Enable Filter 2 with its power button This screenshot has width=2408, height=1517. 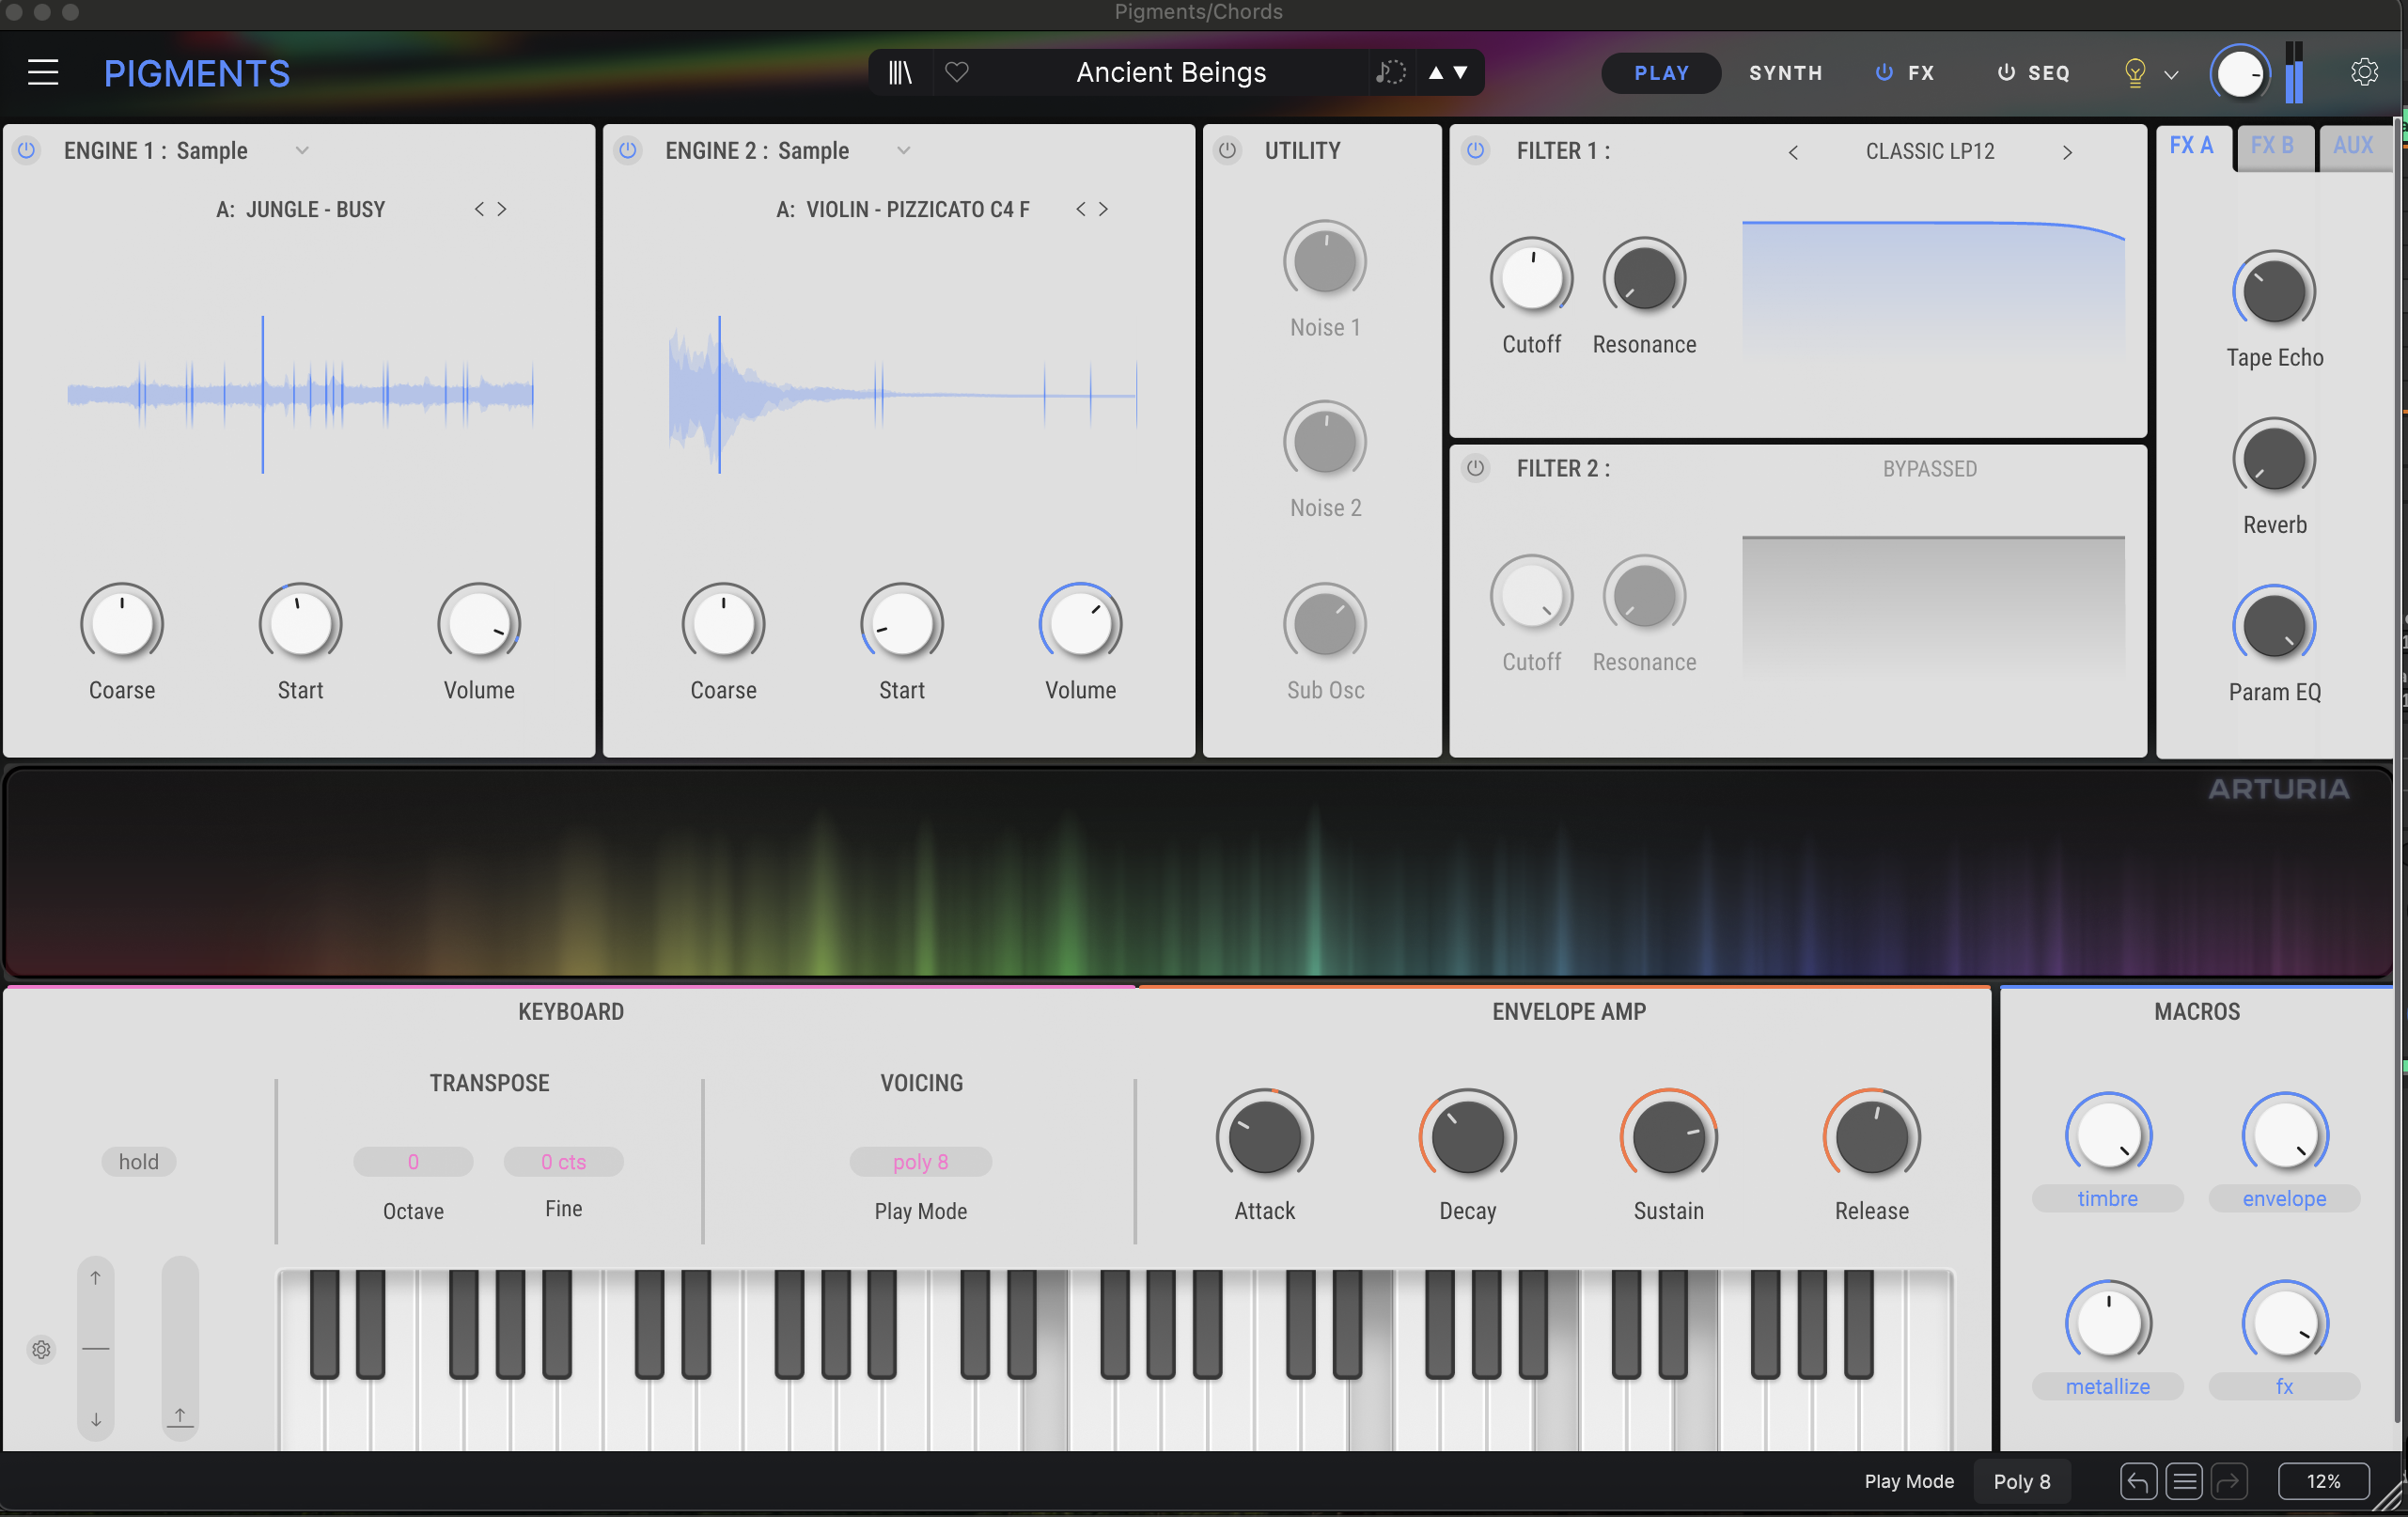coord(1475,467)
